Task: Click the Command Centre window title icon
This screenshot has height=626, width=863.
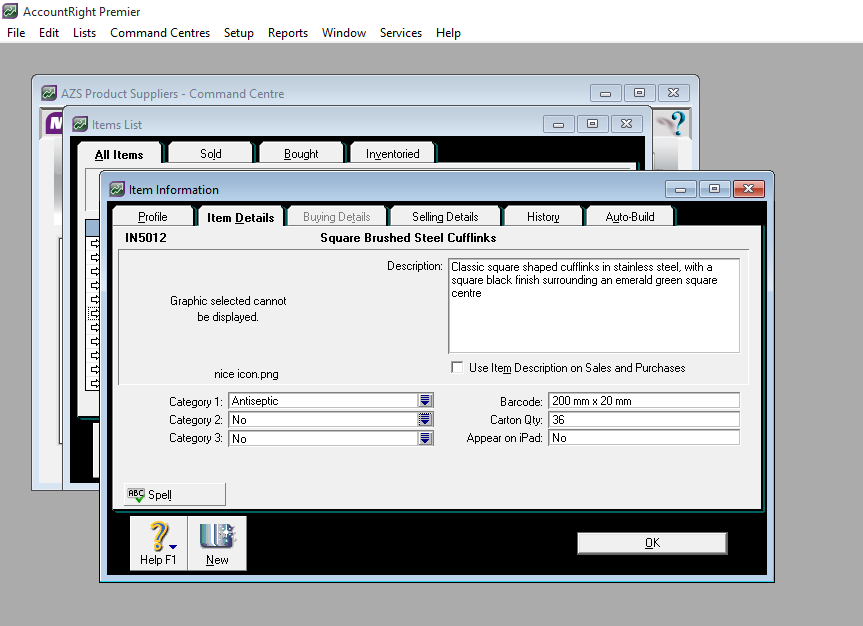Action: (49, 93)
